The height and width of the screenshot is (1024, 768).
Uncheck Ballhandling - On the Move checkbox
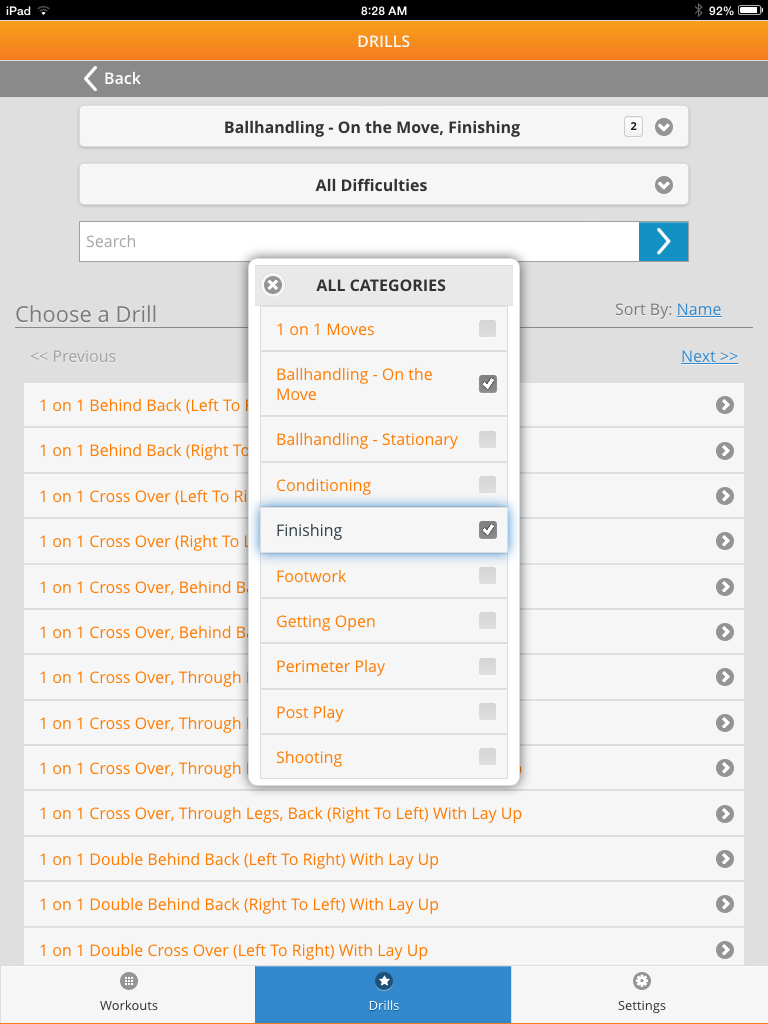tap(487, 384)
